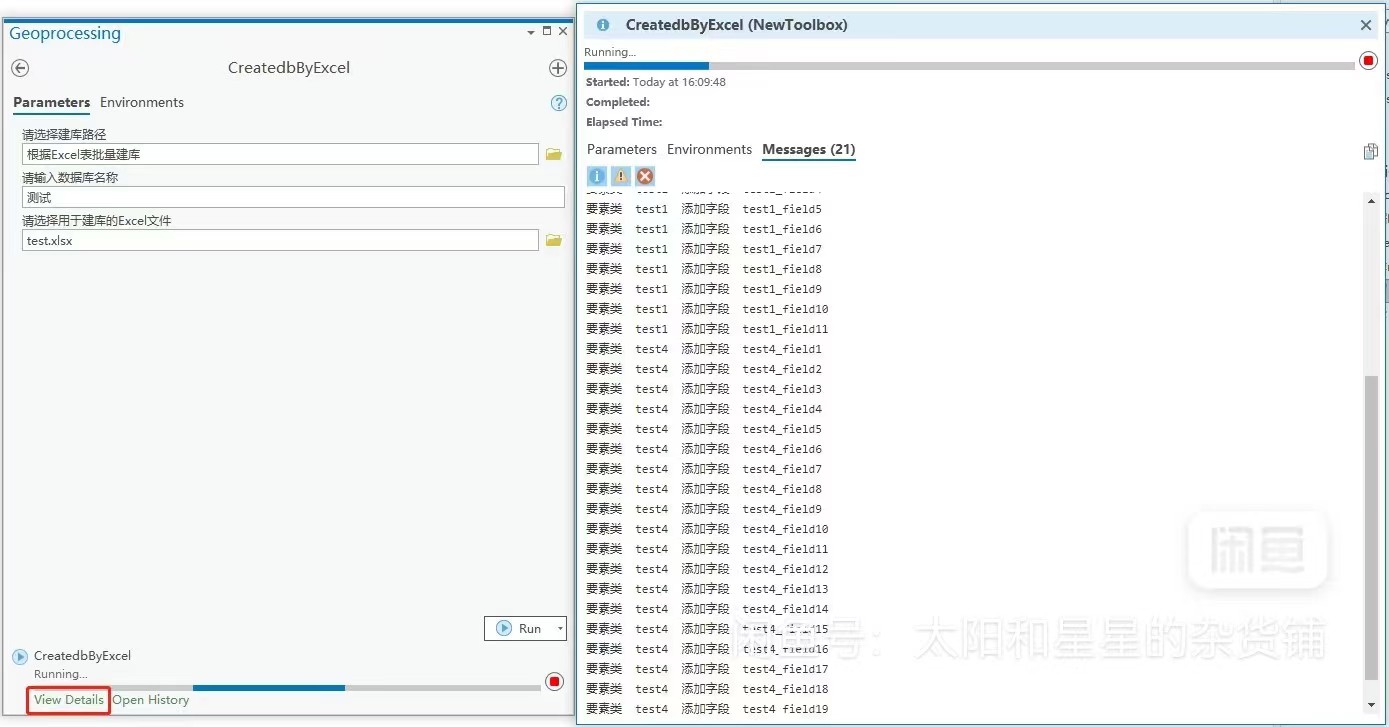
Task: Open the Geoprocessing pane options menu arrow
Action: (531, 33)
